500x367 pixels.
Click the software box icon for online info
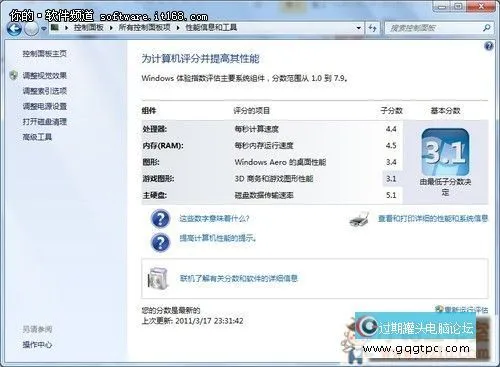[x=158, y=278]
